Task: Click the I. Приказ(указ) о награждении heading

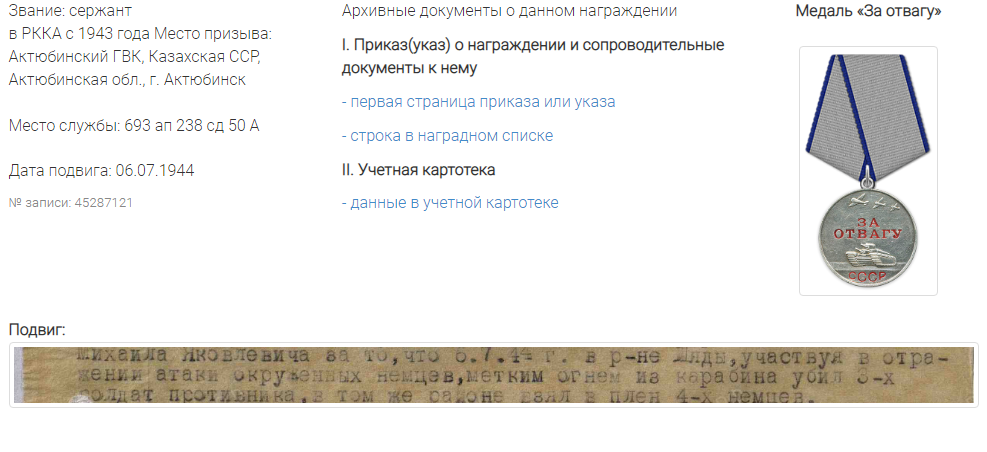Action: (x=533, y=57)
